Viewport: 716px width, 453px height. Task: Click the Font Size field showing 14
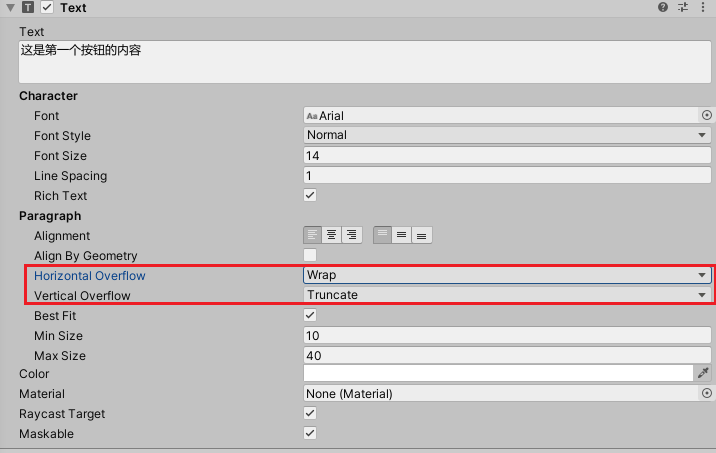pyautogui.click(x=507, y=155)
